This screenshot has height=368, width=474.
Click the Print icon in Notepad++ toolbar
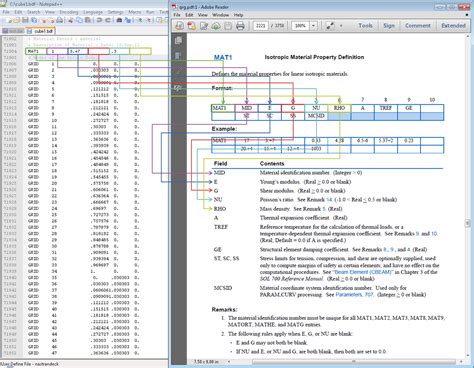(x=59, y=20)
